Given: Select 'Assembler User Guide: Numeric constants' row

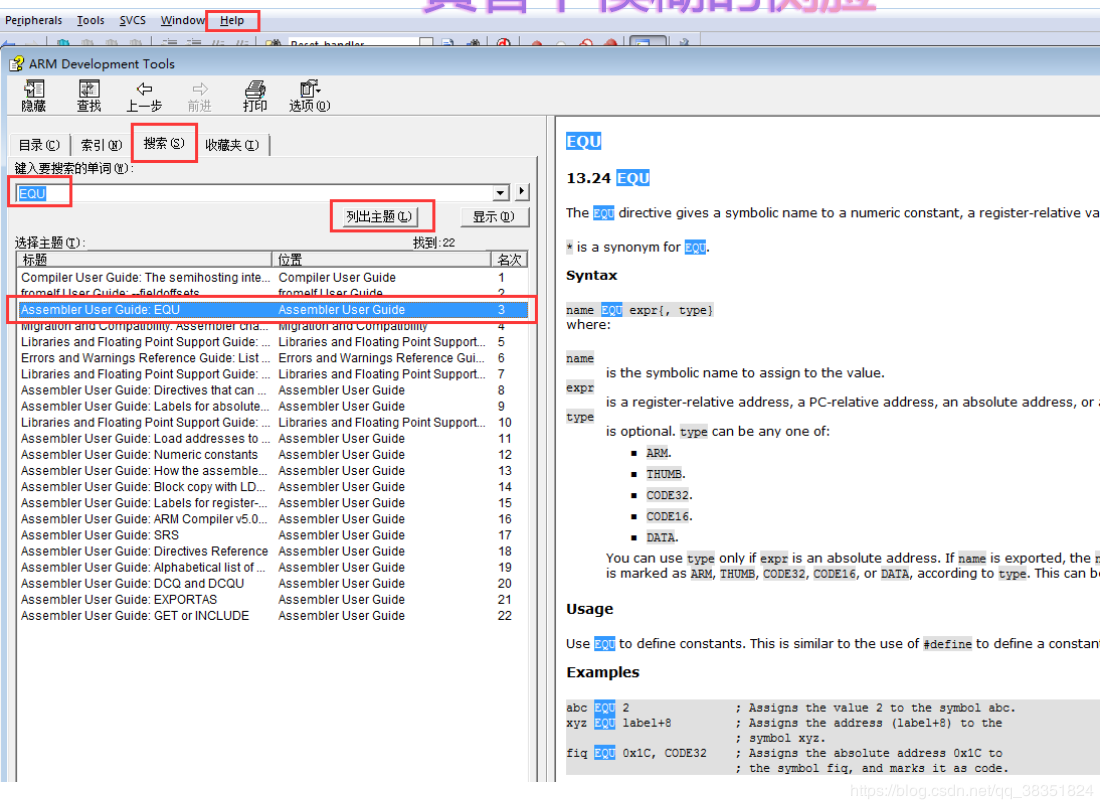Looking at the screenshot, I should [x=273, y=455].
